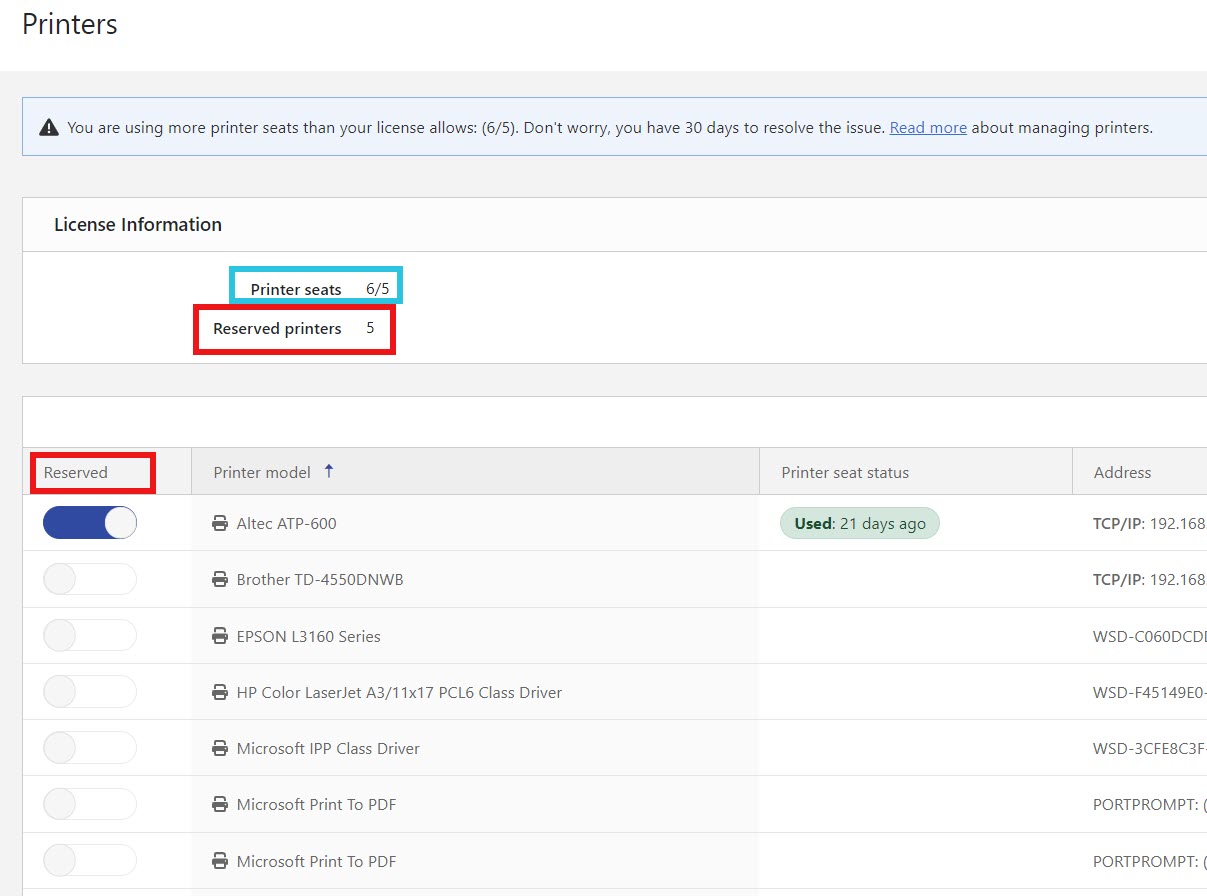Click the warning triangle icon in the license banner
The image size is (1207, 896).
click(49, 127)
